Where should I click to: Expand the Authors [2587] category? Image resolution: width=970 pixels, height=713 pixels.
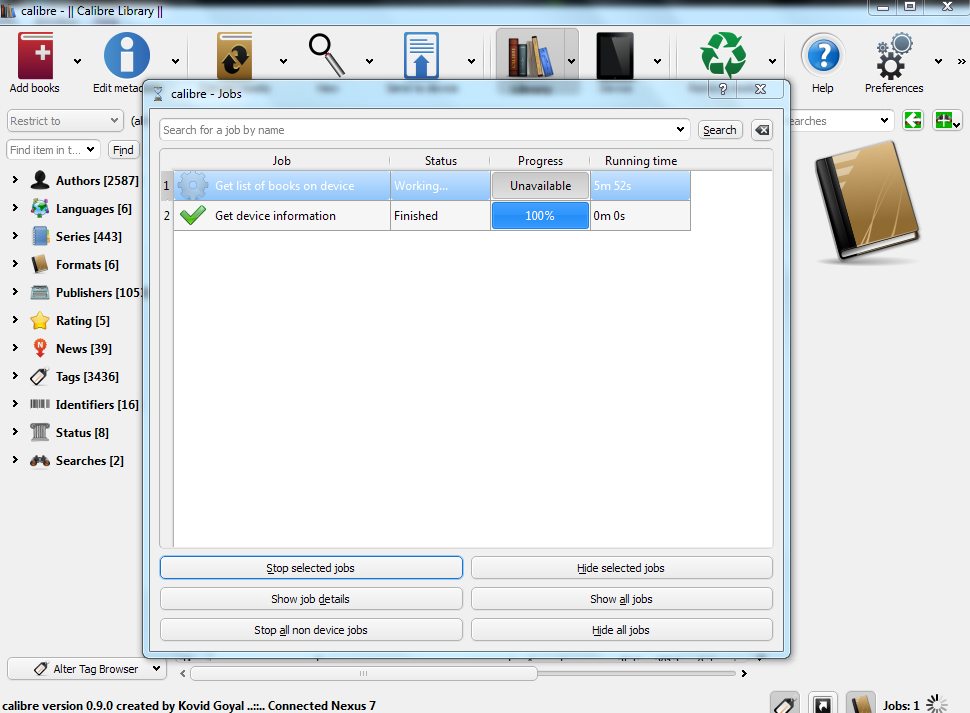pos(15,180)
